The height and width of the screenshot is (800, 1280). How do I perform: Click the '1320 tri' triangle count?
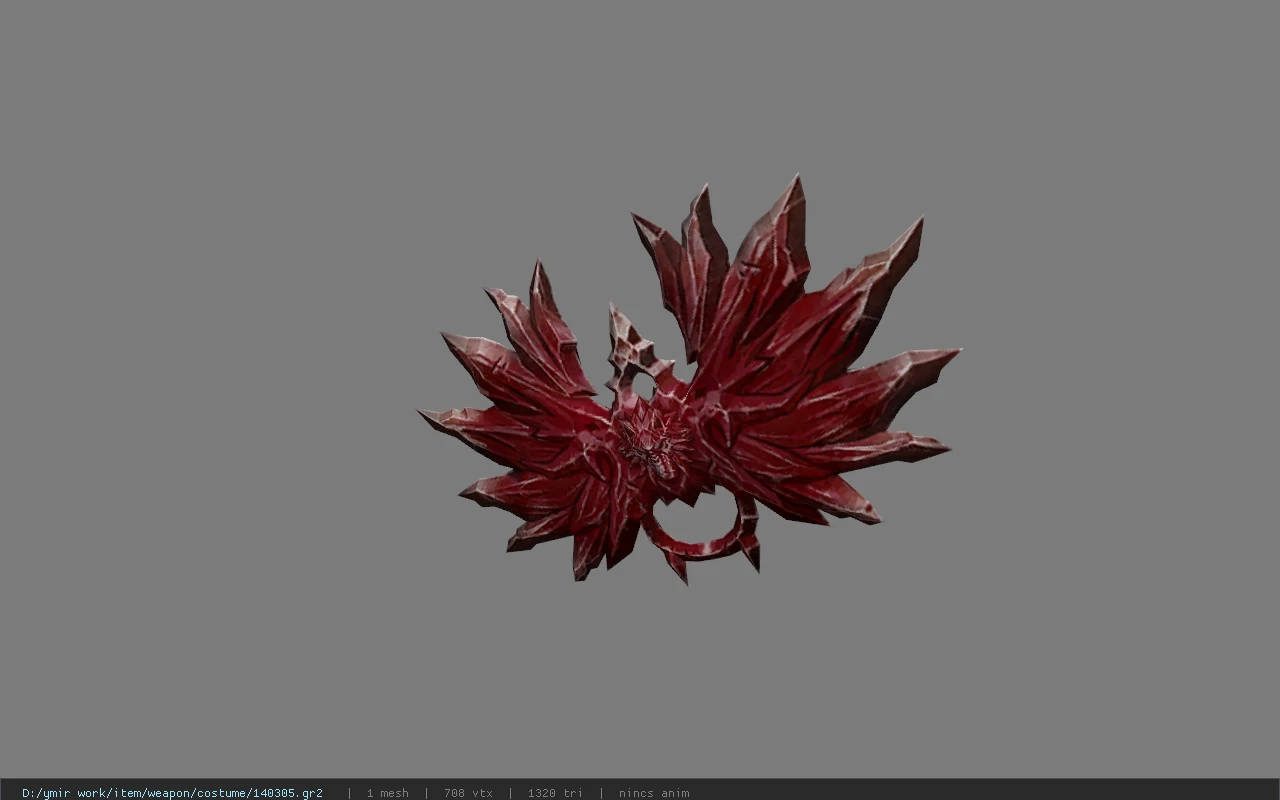[x=555, y=793]
